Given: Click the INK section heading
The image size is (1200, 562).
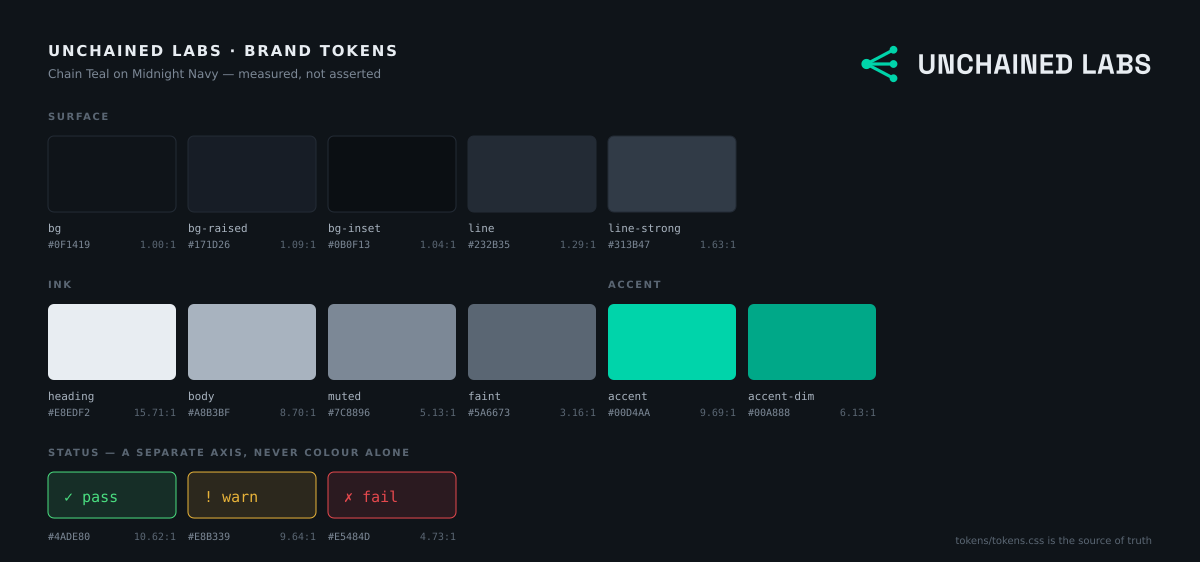Looking at the screenshot, I should (x=60, y=285).
